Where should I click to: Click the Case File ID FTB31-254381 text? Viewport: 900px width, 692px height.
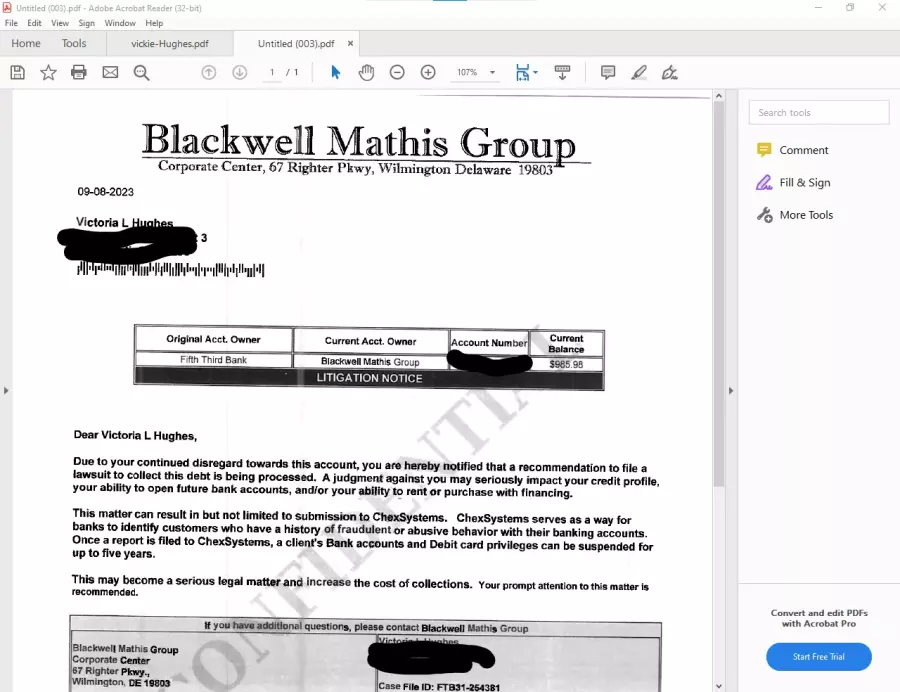(x=439, y=687)
